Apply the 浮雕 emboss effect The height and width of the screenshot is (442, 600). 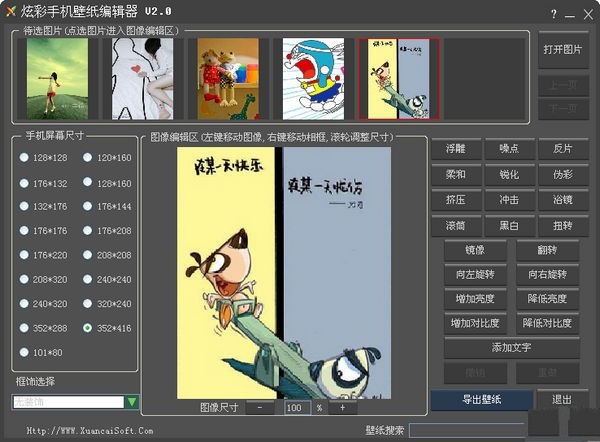pyautogui.click(x=456, y=149)
